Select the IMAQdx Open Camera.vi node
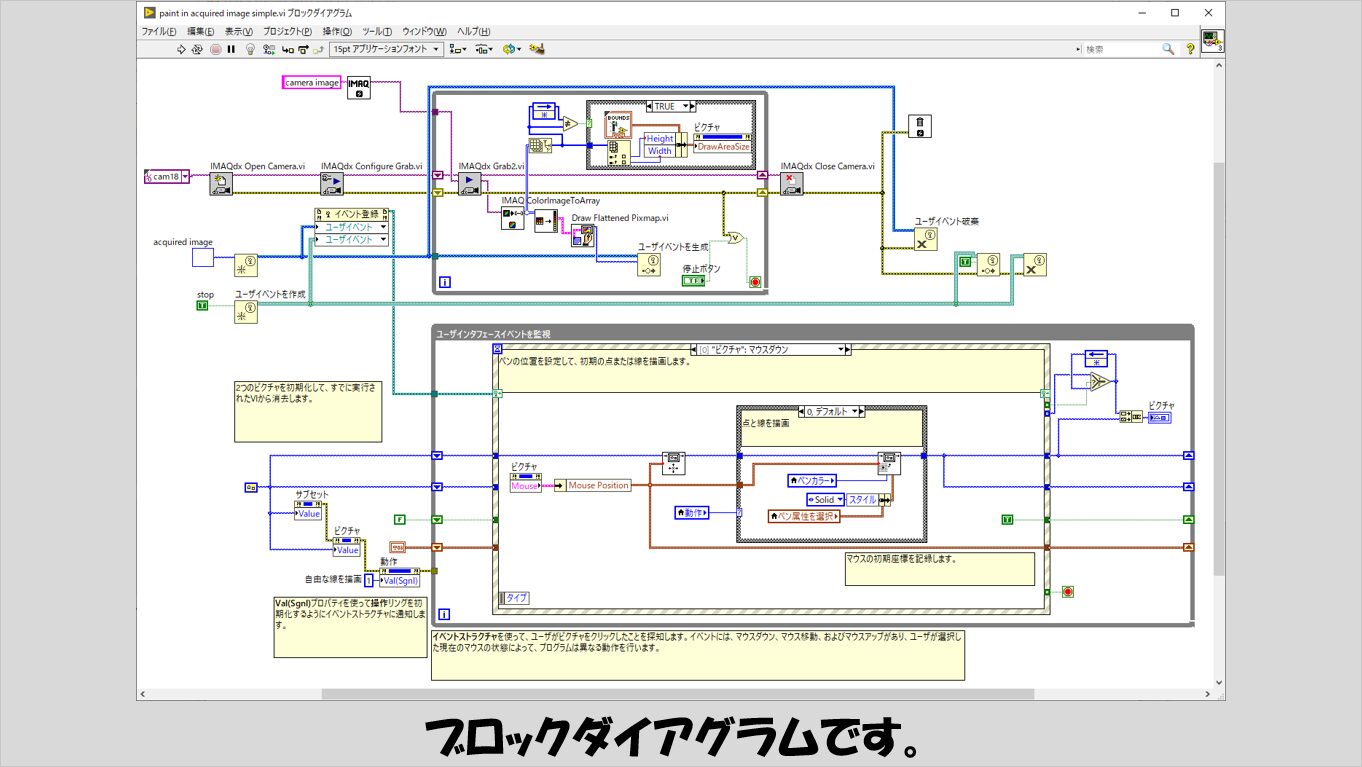Viewport: 1362px width, 767px height. (x=221, y=183)
